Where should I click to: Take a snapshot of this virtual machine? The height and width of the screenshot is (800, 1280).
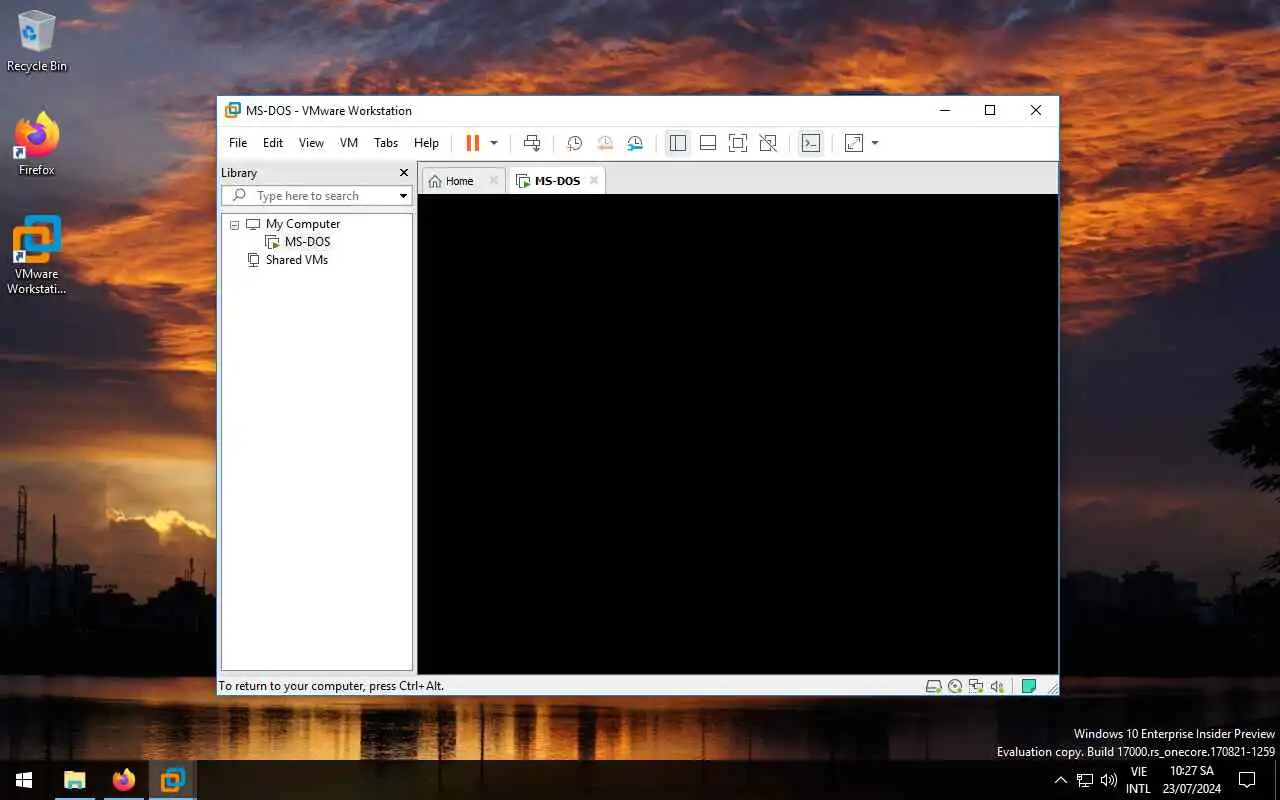pos(575,143)
